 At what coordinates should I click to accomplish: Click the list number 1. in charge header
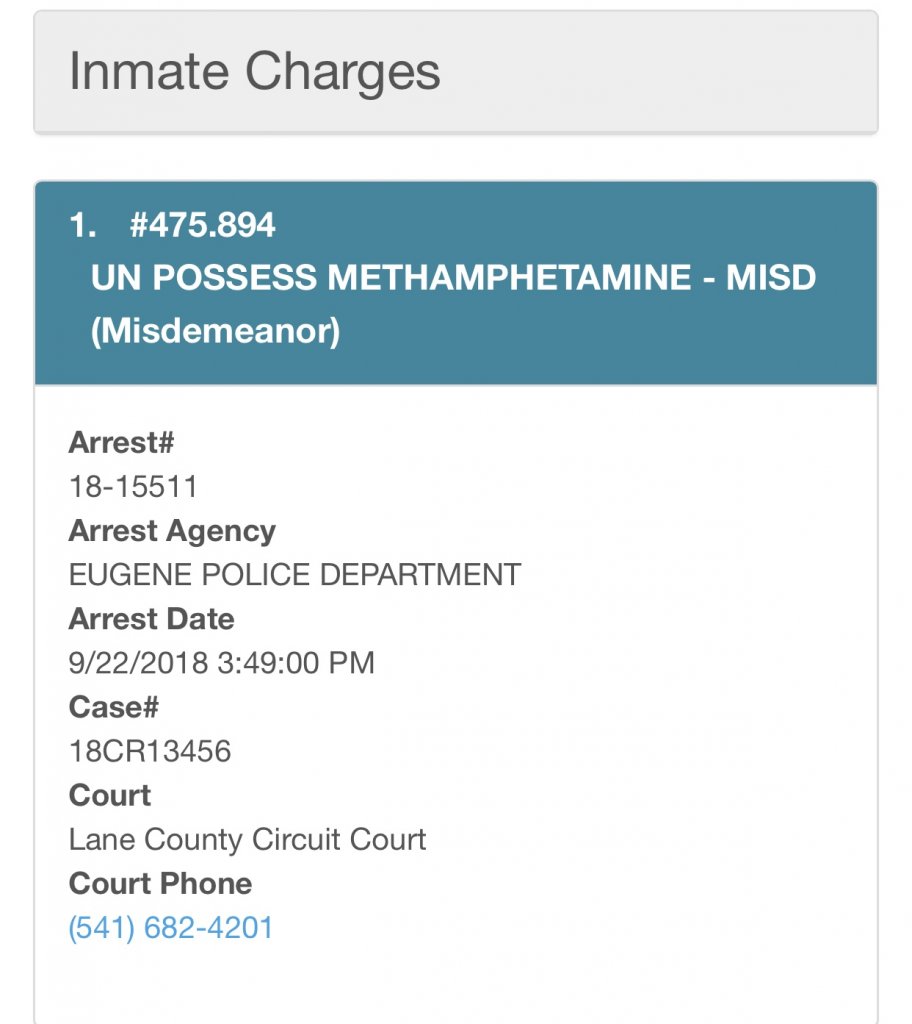[82, 226]
